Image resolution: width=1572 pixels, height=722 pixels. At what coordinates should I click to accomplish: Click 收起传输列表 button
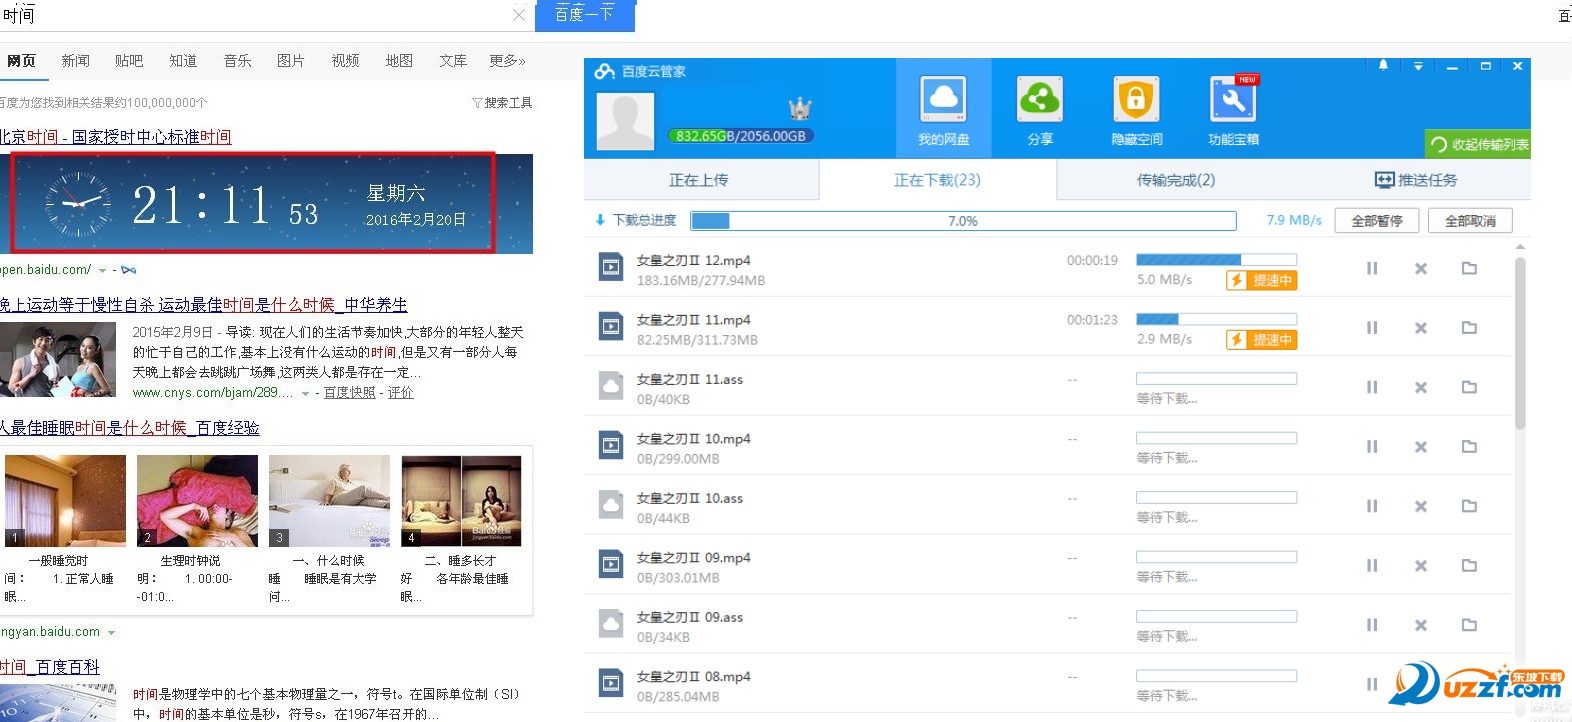pos(1479,144)
